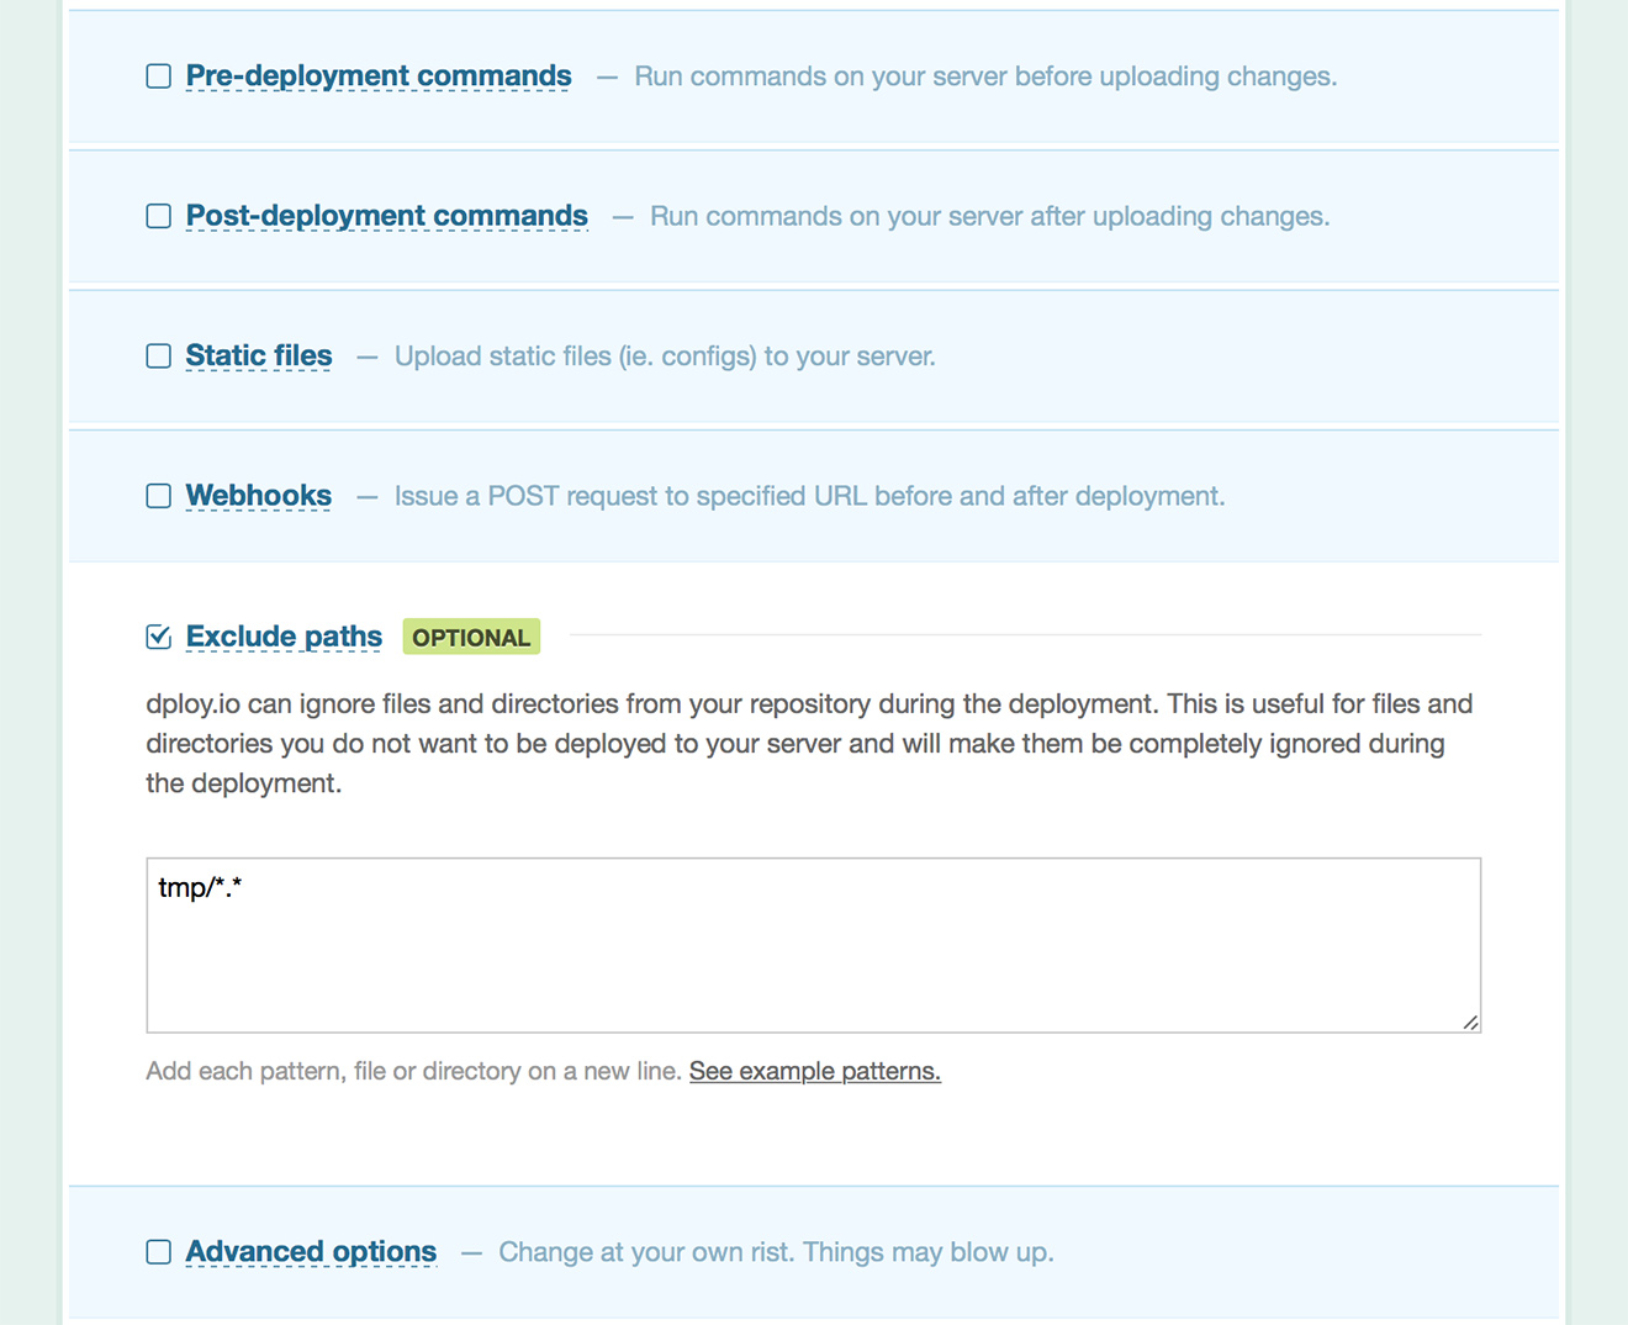Viewport: 1628px width, 1325px height.
Task: Check the Static files checkbox
Action: (x=158, y=356)
